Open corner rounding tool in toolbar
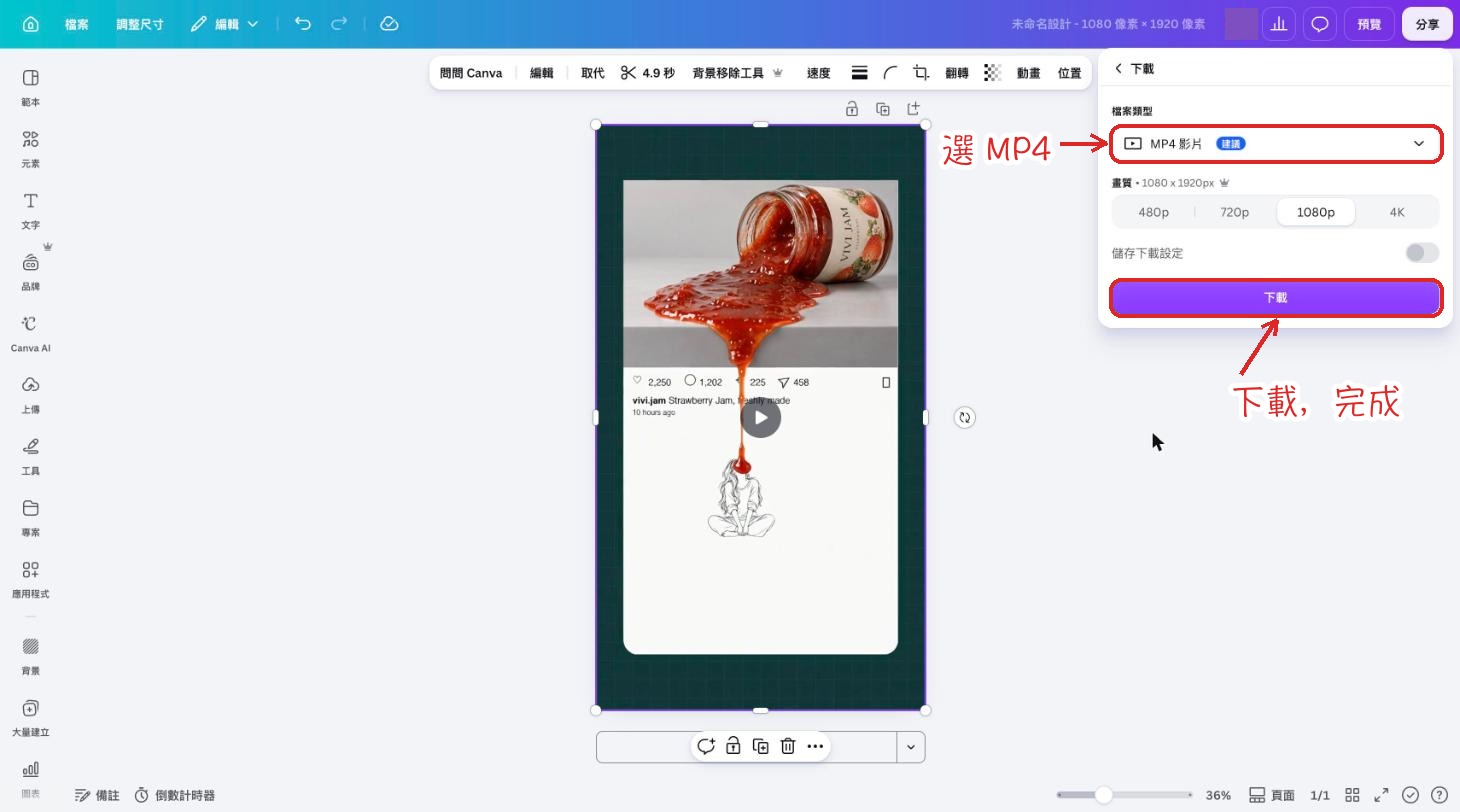 (x=890, y=72)
